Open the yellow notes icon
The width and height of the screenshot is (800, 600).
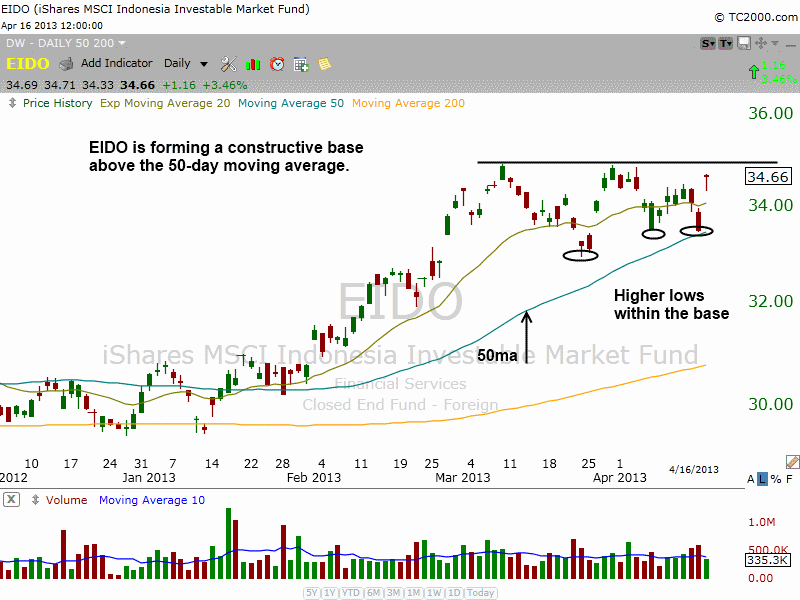[323, 64]
